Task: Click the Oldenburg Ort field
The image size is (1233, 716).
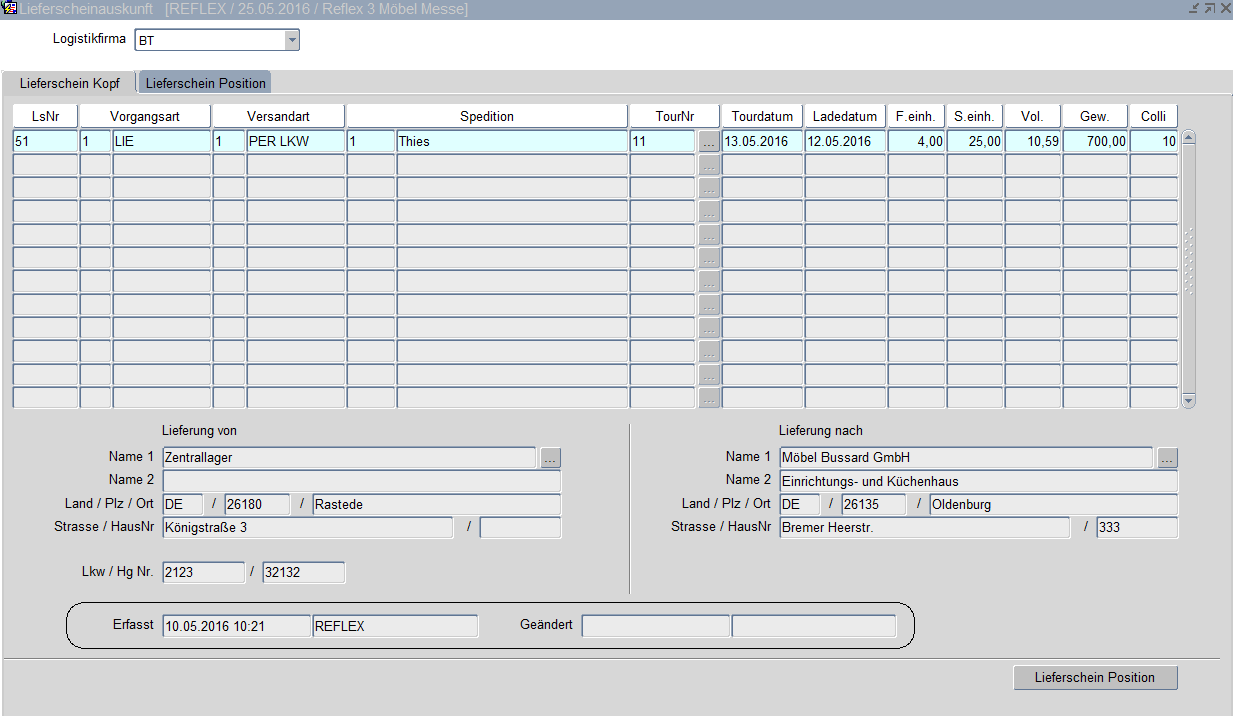Action: 1052,505
